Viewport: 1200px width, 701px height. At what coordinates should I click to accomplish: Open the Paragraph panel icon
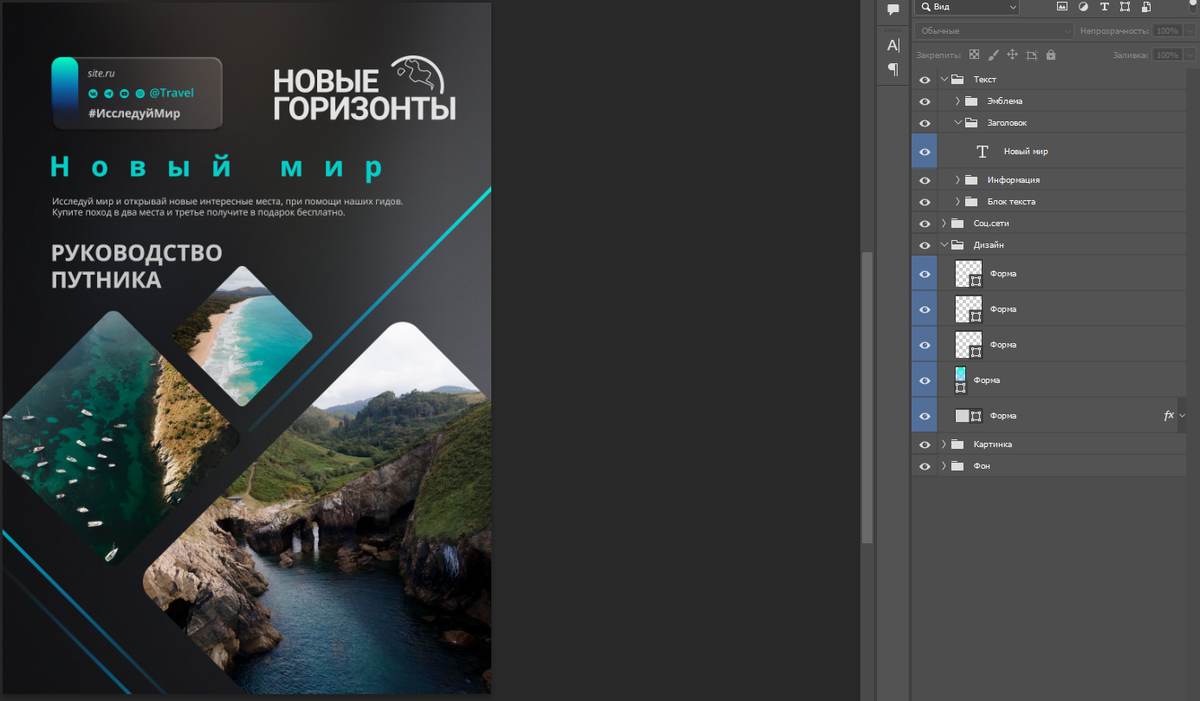[893, 69]
